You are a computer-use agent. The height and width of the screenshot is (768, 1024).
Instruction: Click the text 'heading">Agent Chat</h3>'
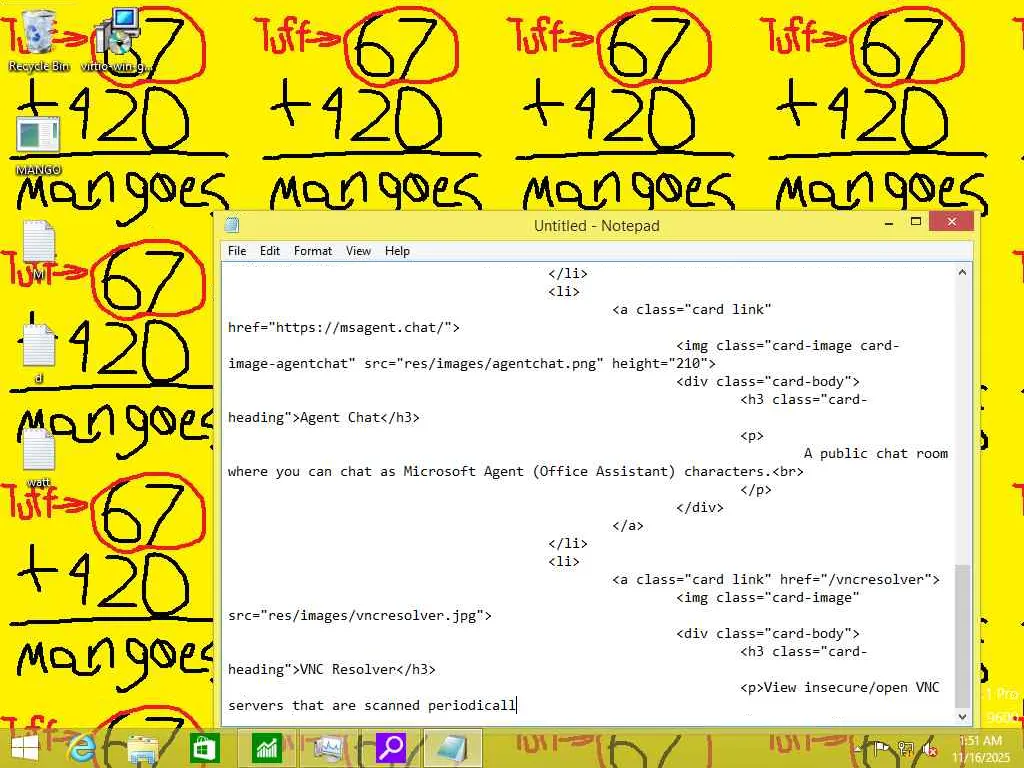[x=323, y=417]
